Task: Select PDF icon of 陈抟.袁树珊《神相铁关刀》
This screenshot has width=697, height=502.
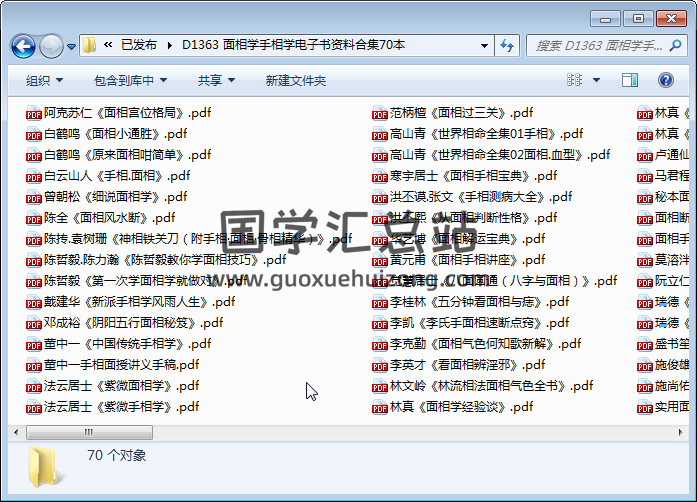Action: [34, 239]
